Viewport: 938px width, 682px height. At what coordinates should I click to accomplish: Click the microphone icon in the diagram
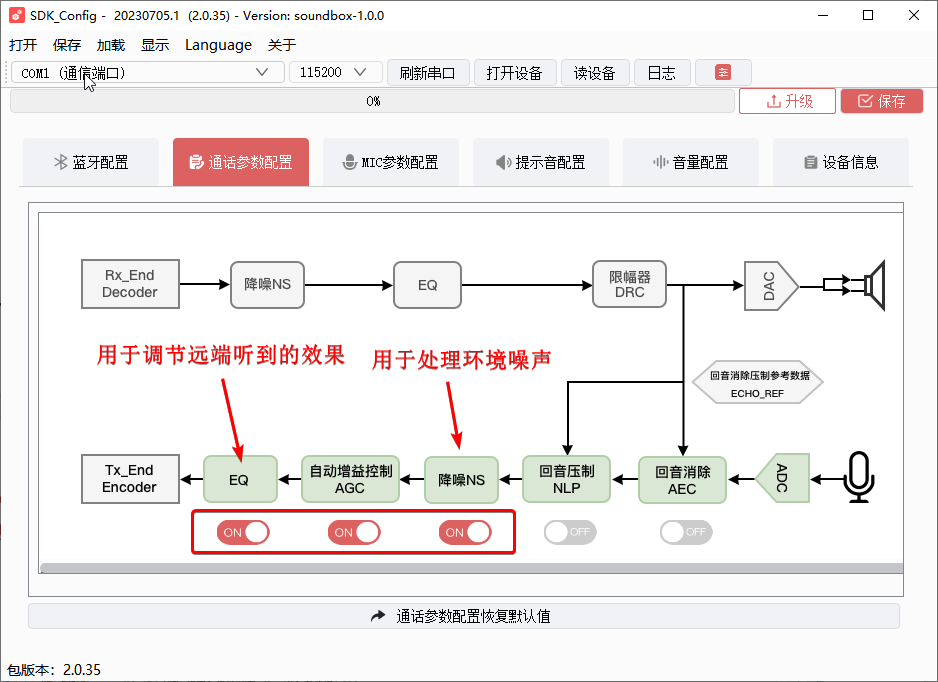click(858, 477)
